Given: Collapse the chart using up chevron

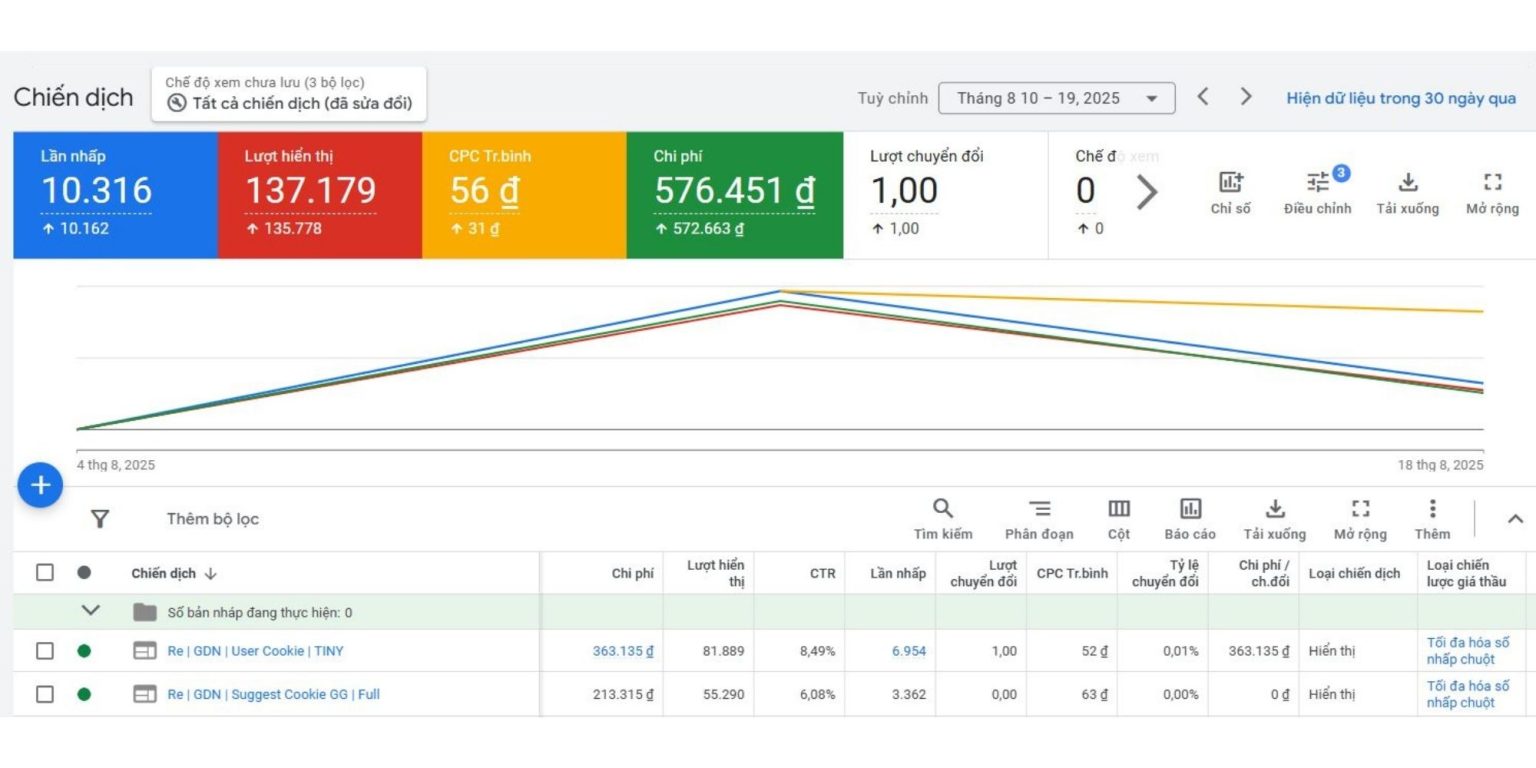Looking at the screenshot, I should (1514, 518).
